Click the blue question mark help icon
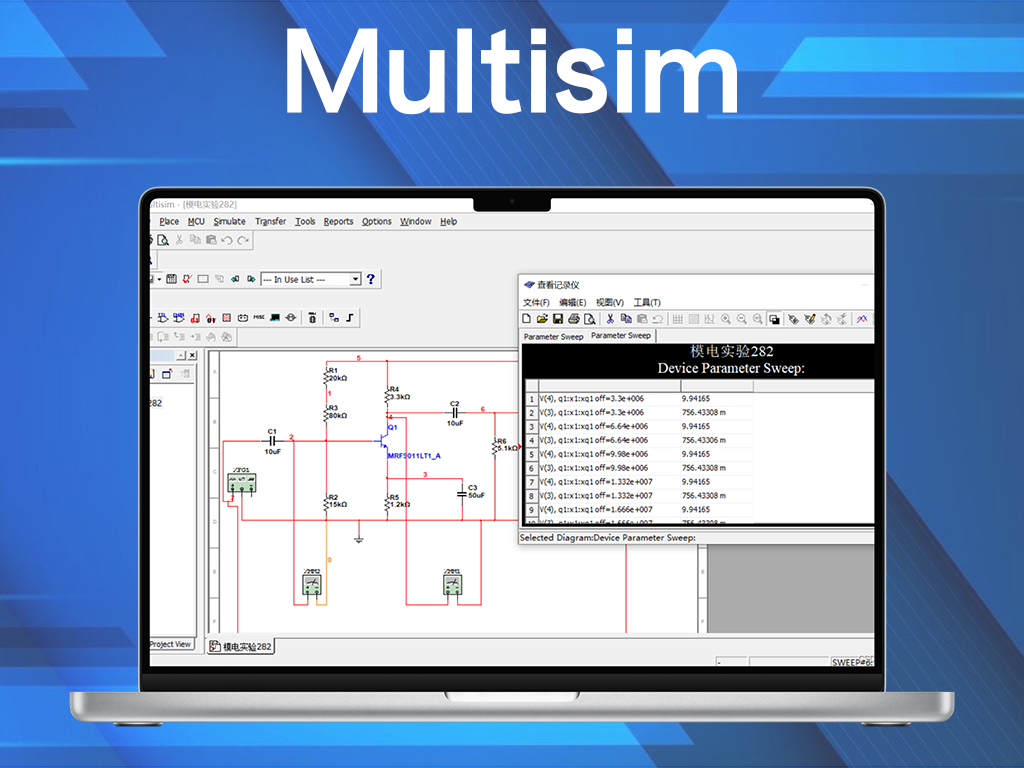 371,279
